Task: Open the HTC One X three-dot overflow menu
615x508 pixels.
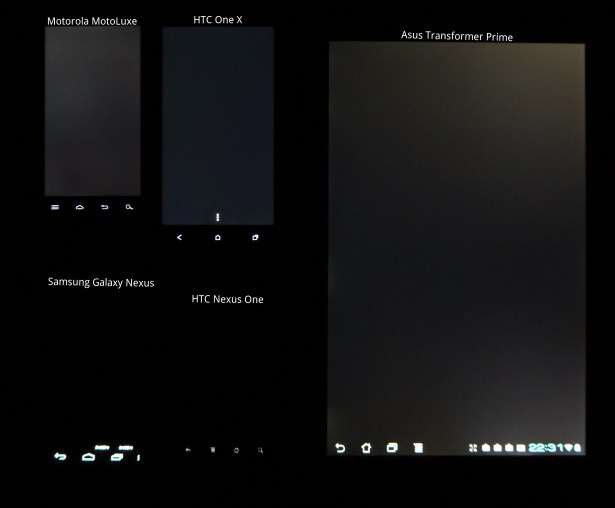Action: (218, 217)
